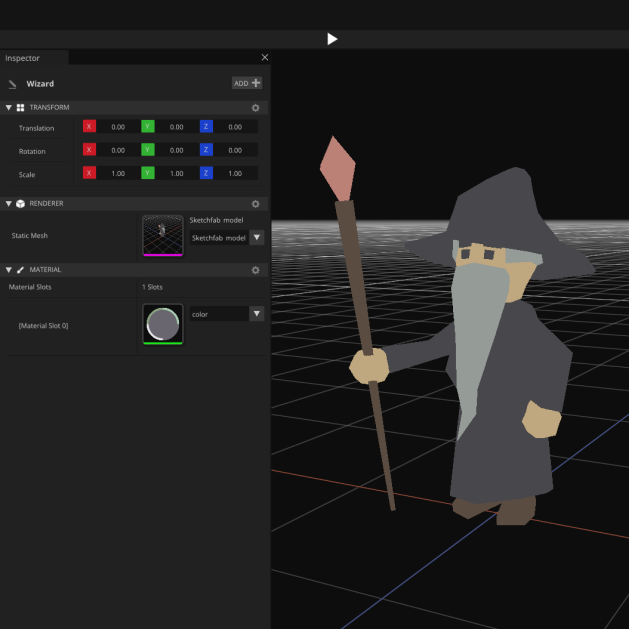Collapse the TRANSFORM section

click(9, 107)
